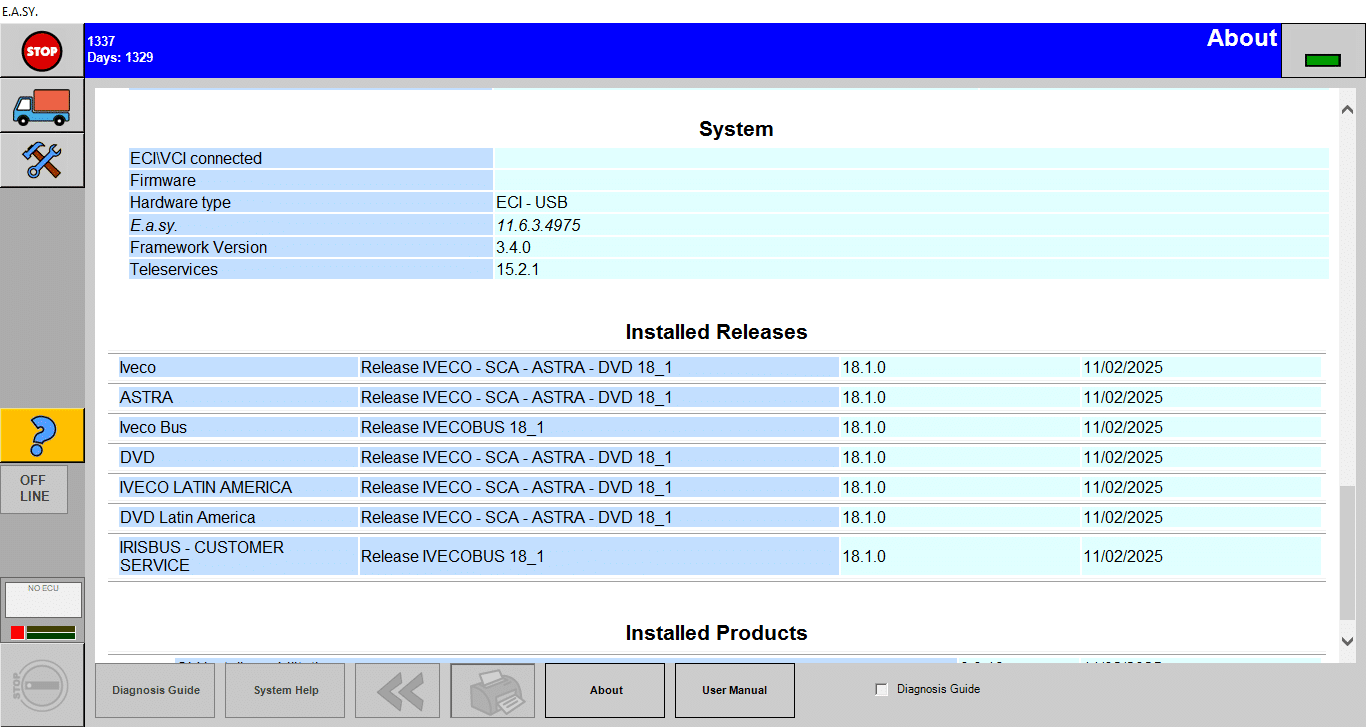The height and width of the screenshot is (727, 1366).
Task: Click the scrollbar down arrow
Action: (x=1348, y=641)
